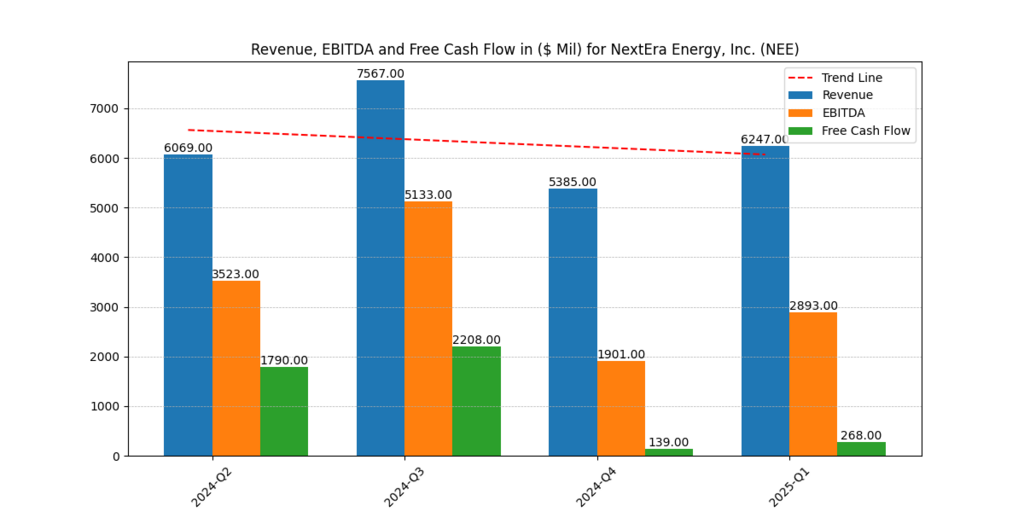This screenshot has width=1024, height=512.
Task: Select the 2024-Q3 Free Cash Flow bar
Action: 476,401
